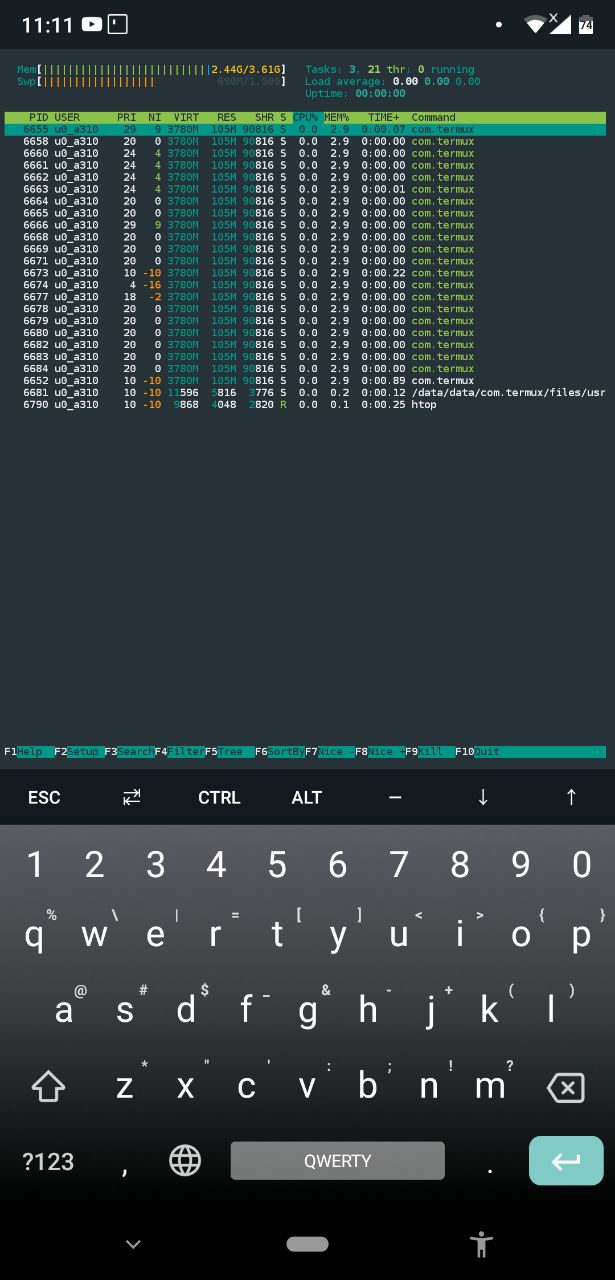The width and height of the screenshot is (615, 1280).
Task: Select F6 SortBy in htop function bar
Action: coord(280,752)
